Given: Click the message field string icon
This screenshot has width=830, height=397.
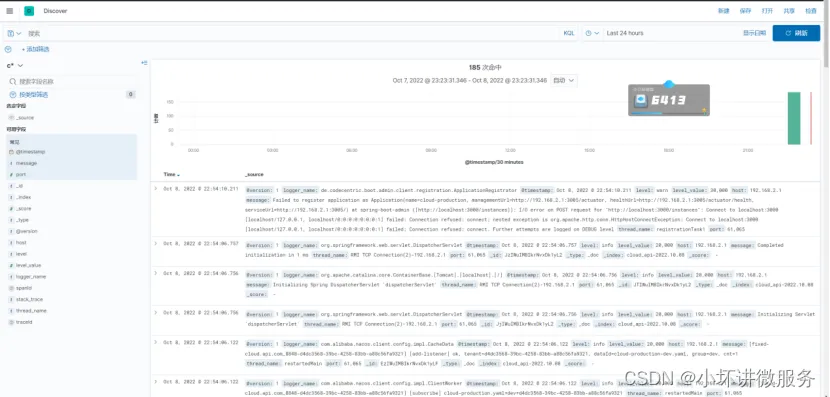Looking at the screenshot, I should point(11,163).
